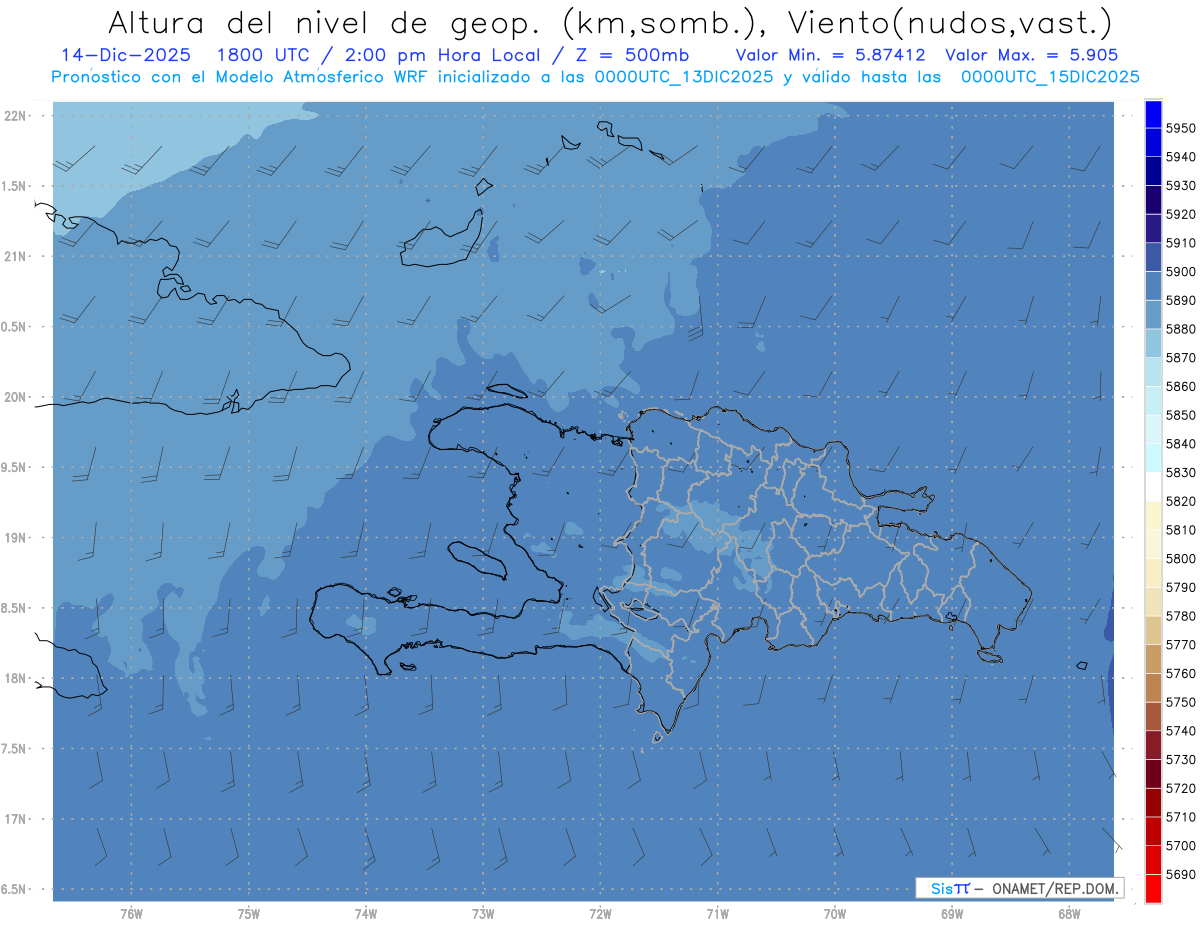Click the '5870' color scale value
1200x927 pixels.
click(x=1180, y=358)
